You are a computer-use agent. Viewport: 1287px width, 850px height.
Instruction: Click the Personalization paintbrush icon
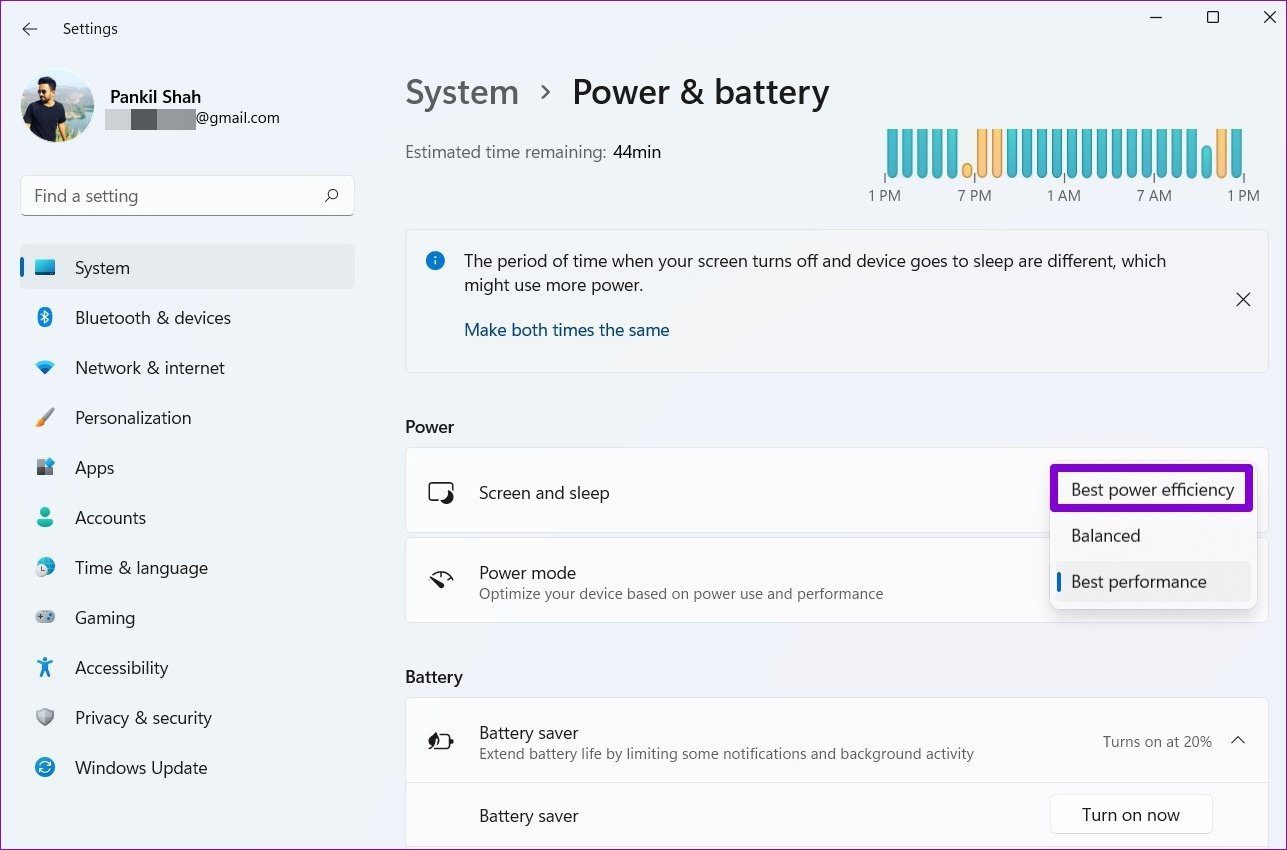[45, 418]
